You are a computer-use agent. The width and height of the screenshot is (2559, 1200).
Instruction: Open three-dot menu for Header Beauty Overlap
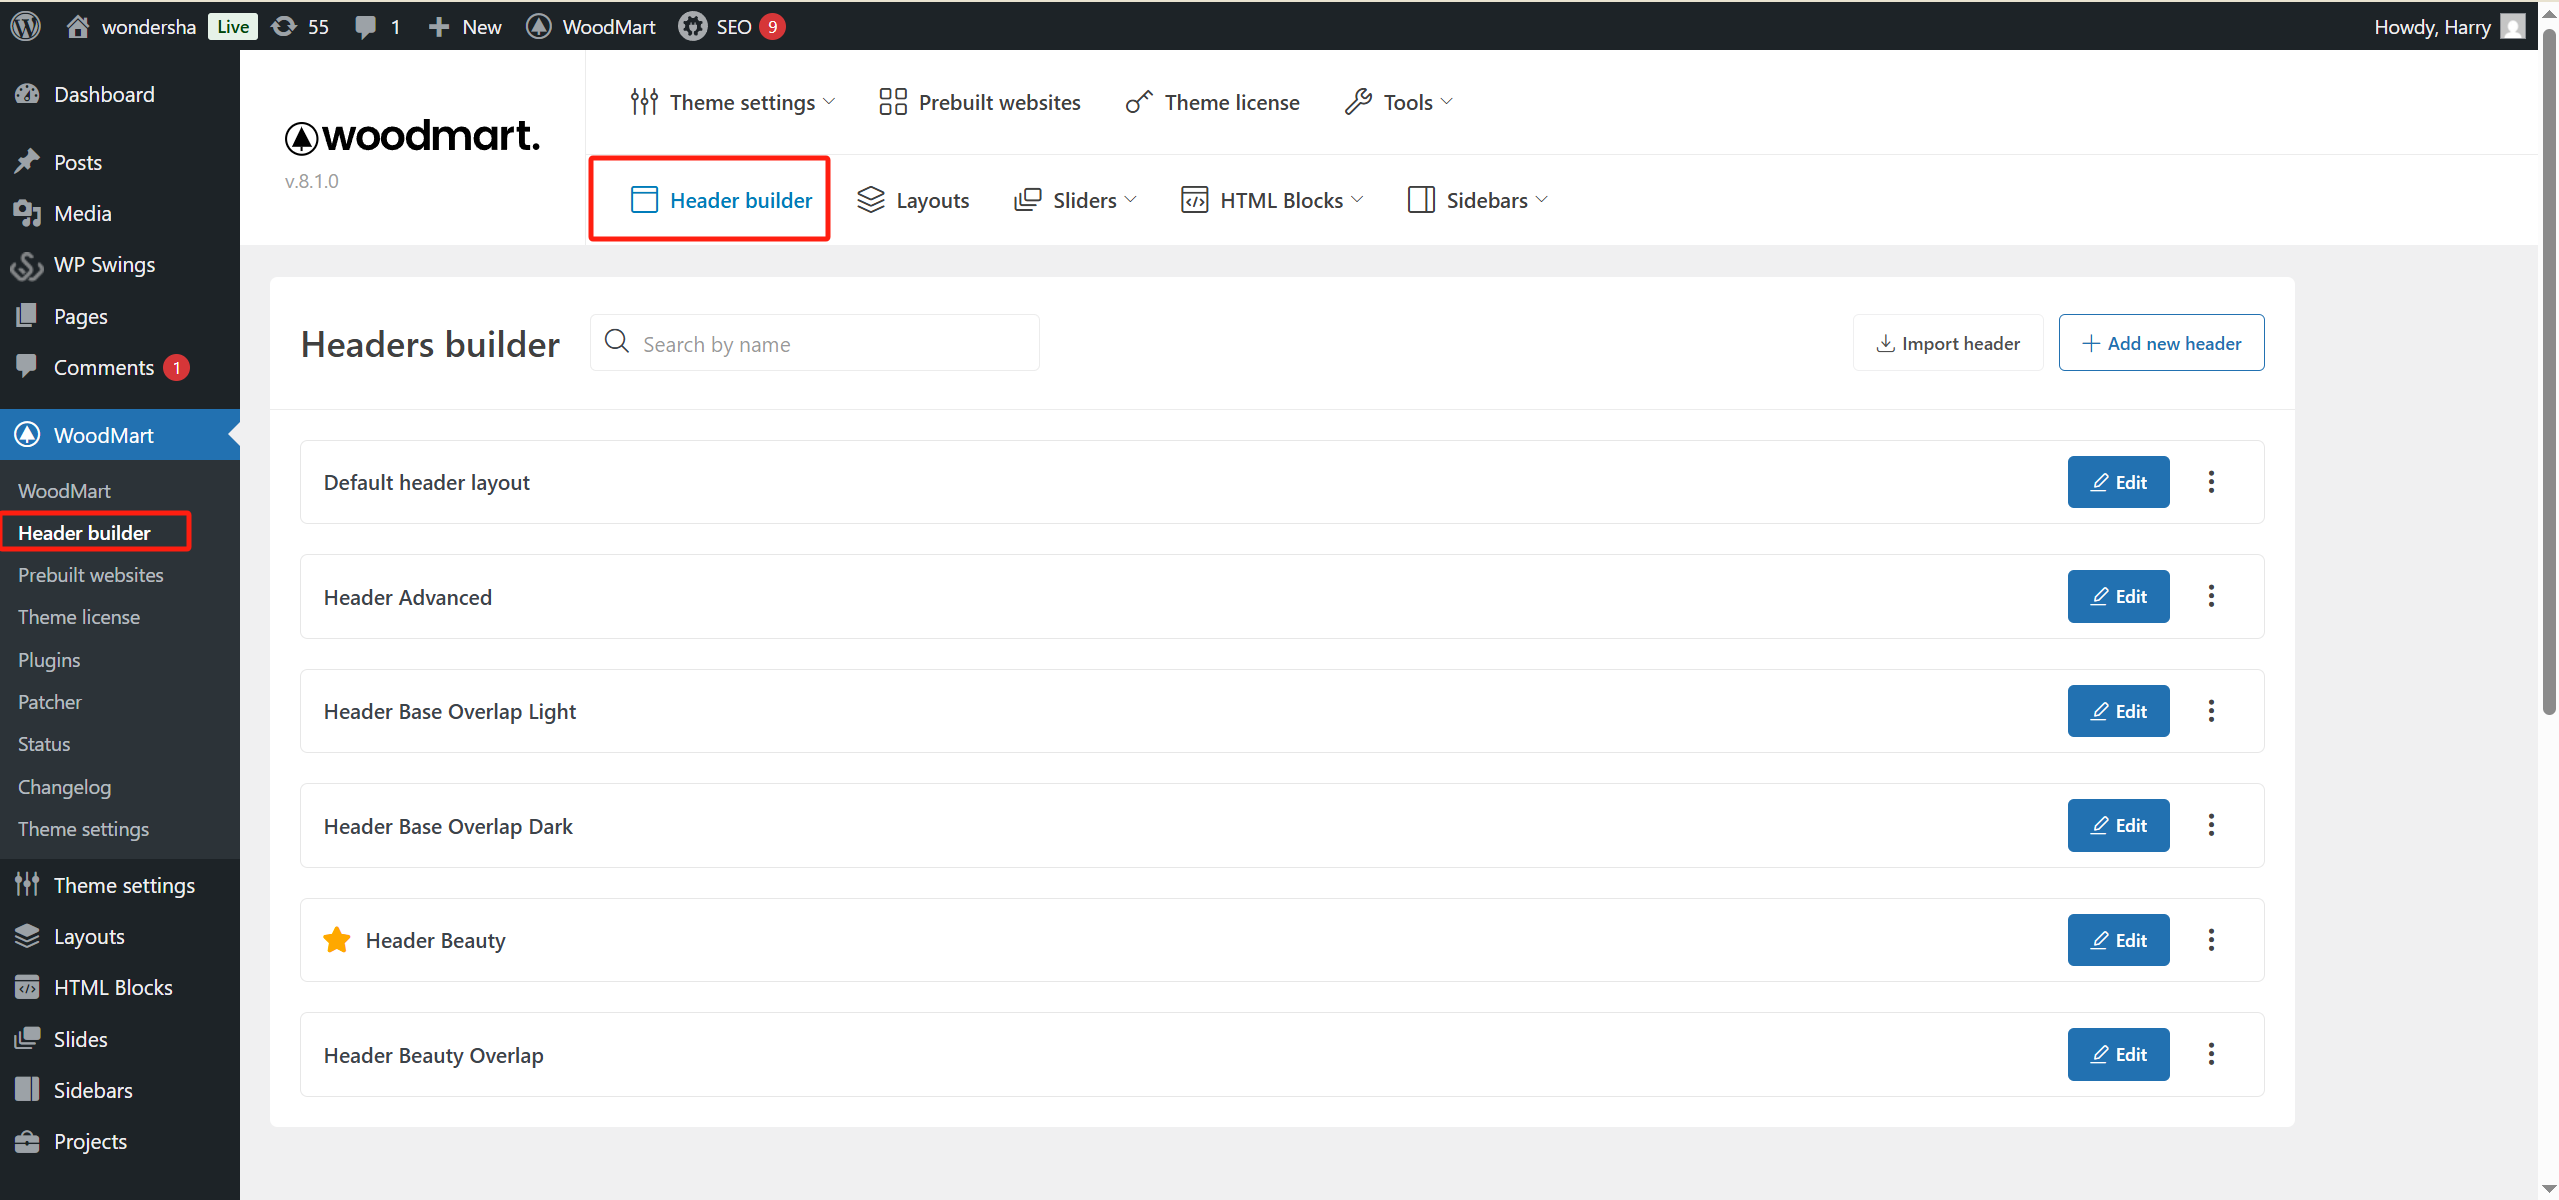tap(2211, 1054)
